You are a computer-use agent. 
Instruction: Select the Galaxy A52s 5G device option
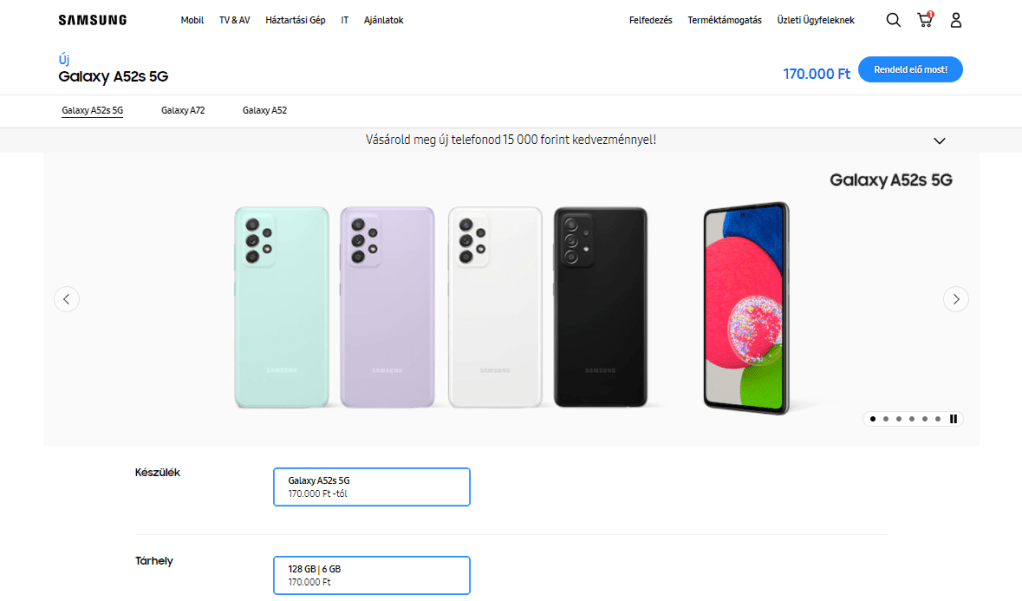pos(371,487)
